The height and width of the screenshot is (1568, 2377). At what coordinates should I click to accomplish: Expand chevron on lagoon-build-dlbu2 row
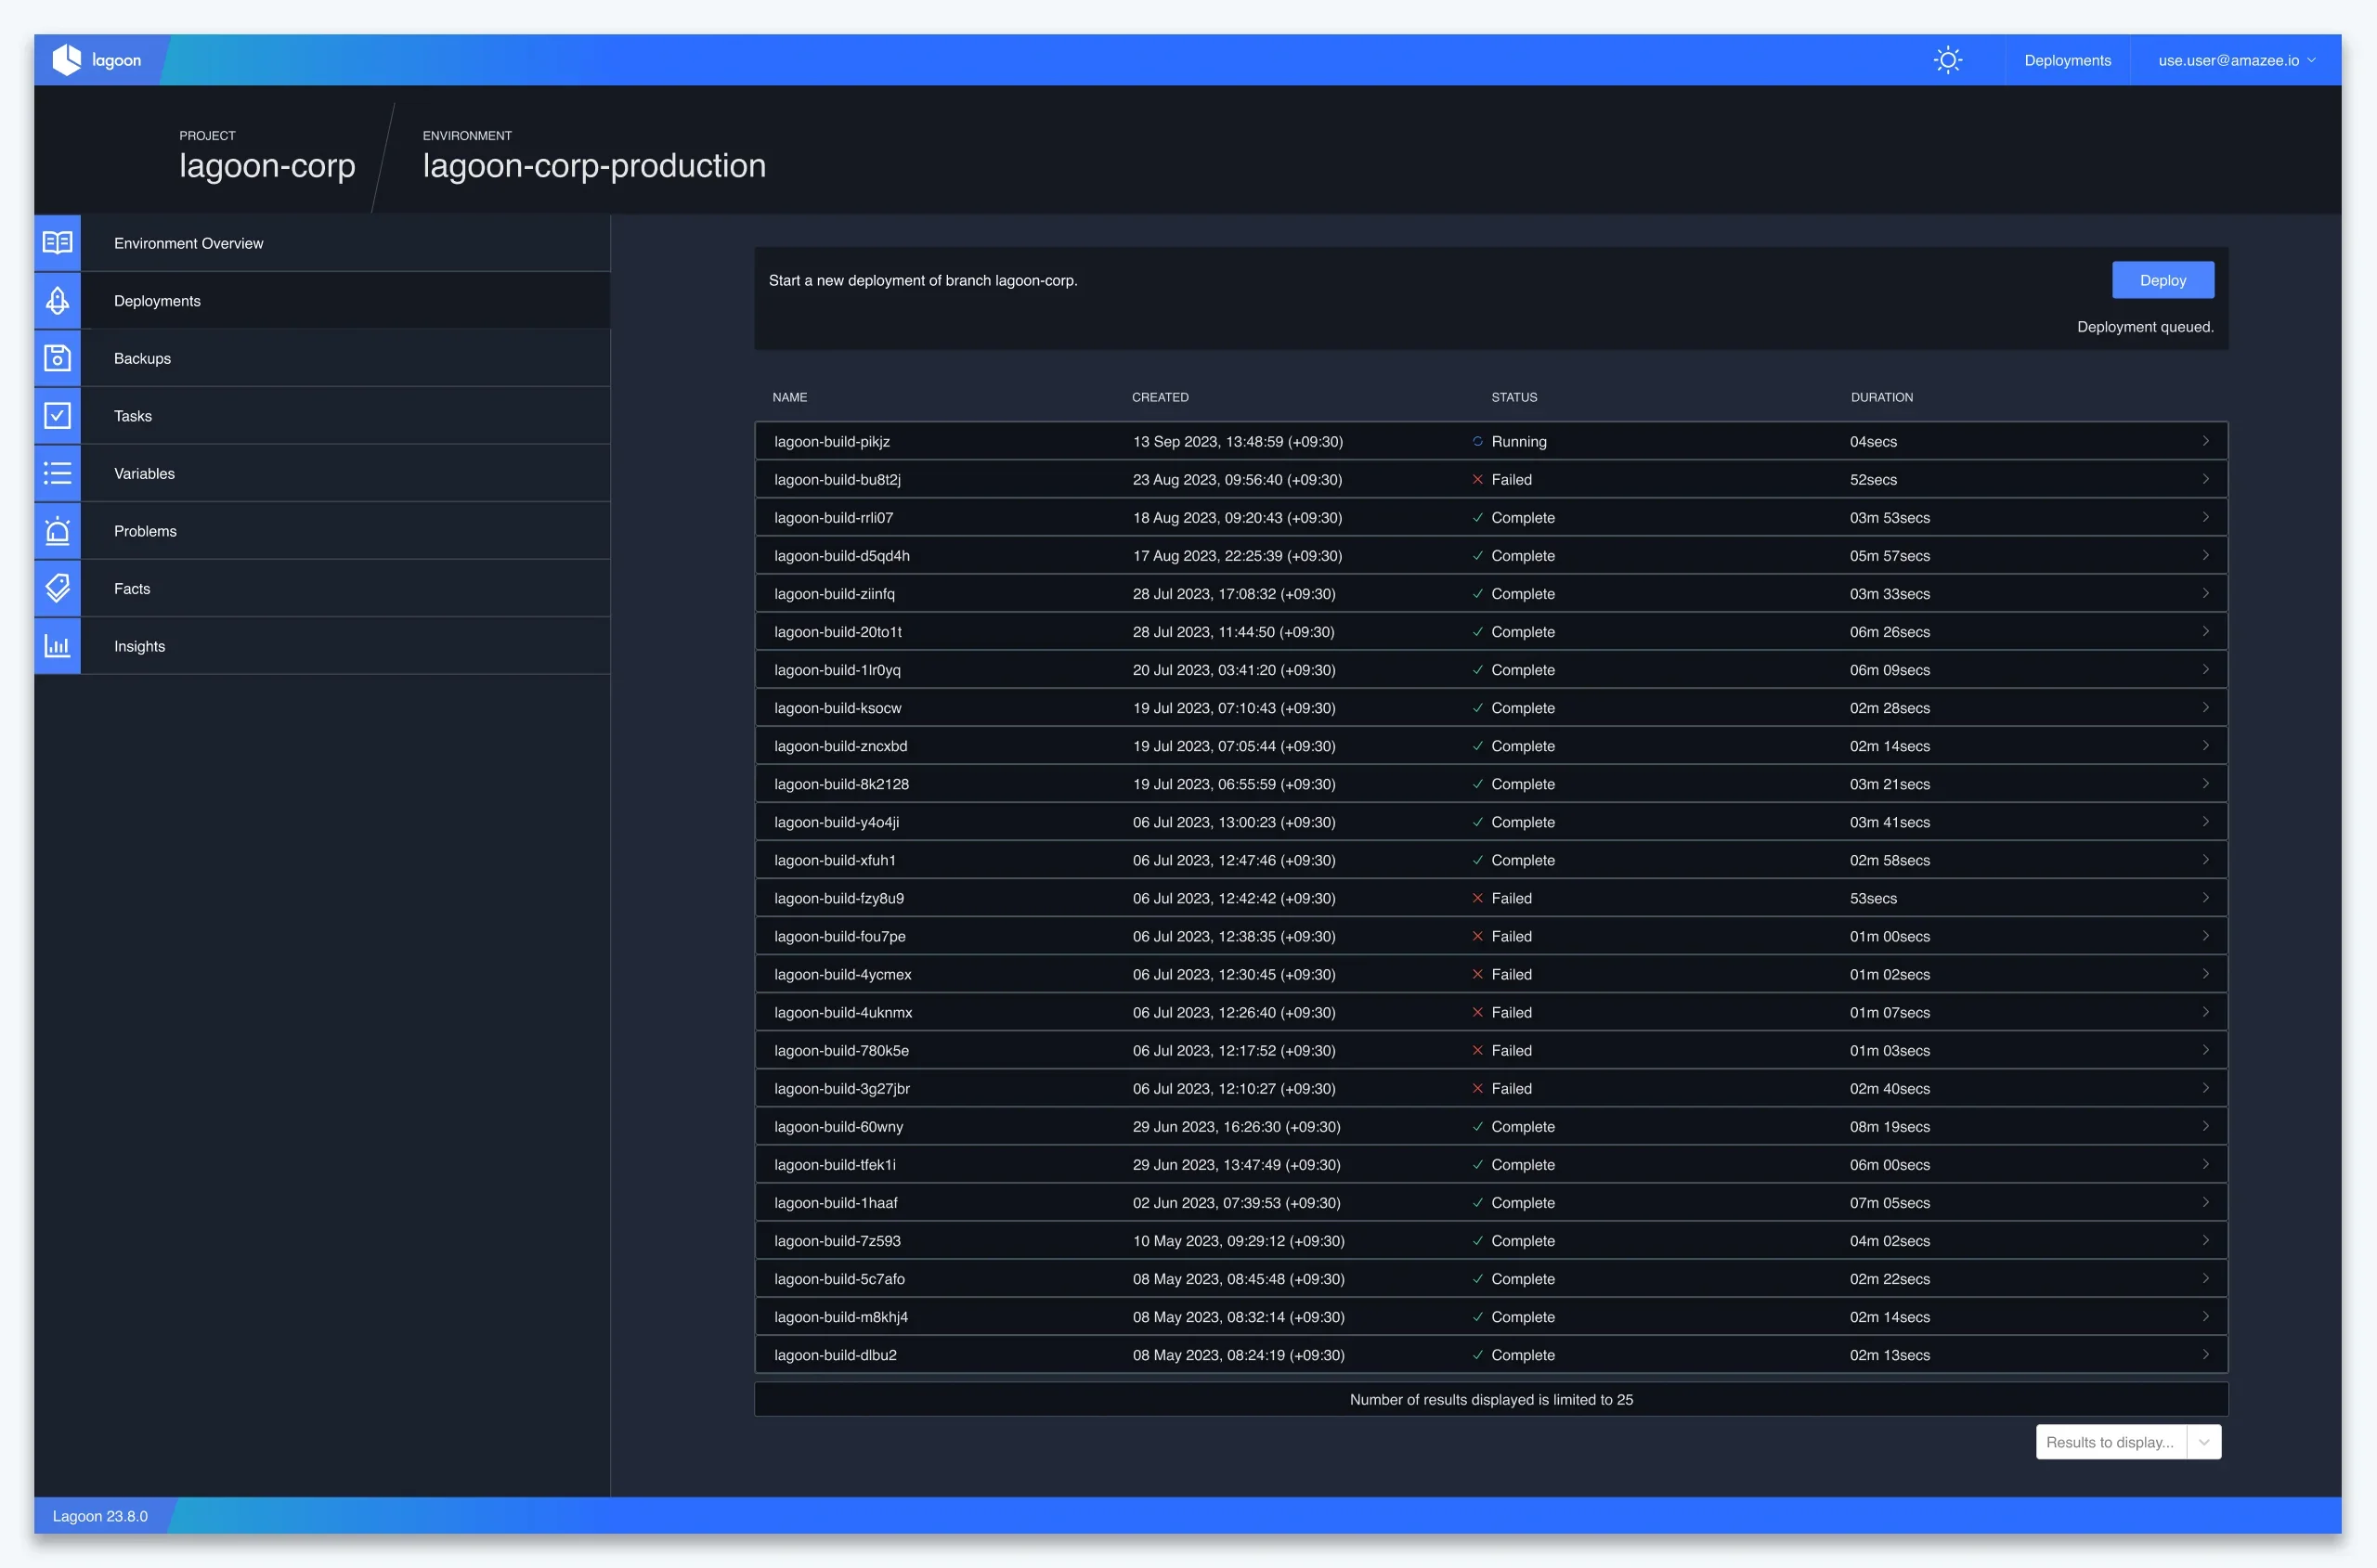pos(2204,1354)
